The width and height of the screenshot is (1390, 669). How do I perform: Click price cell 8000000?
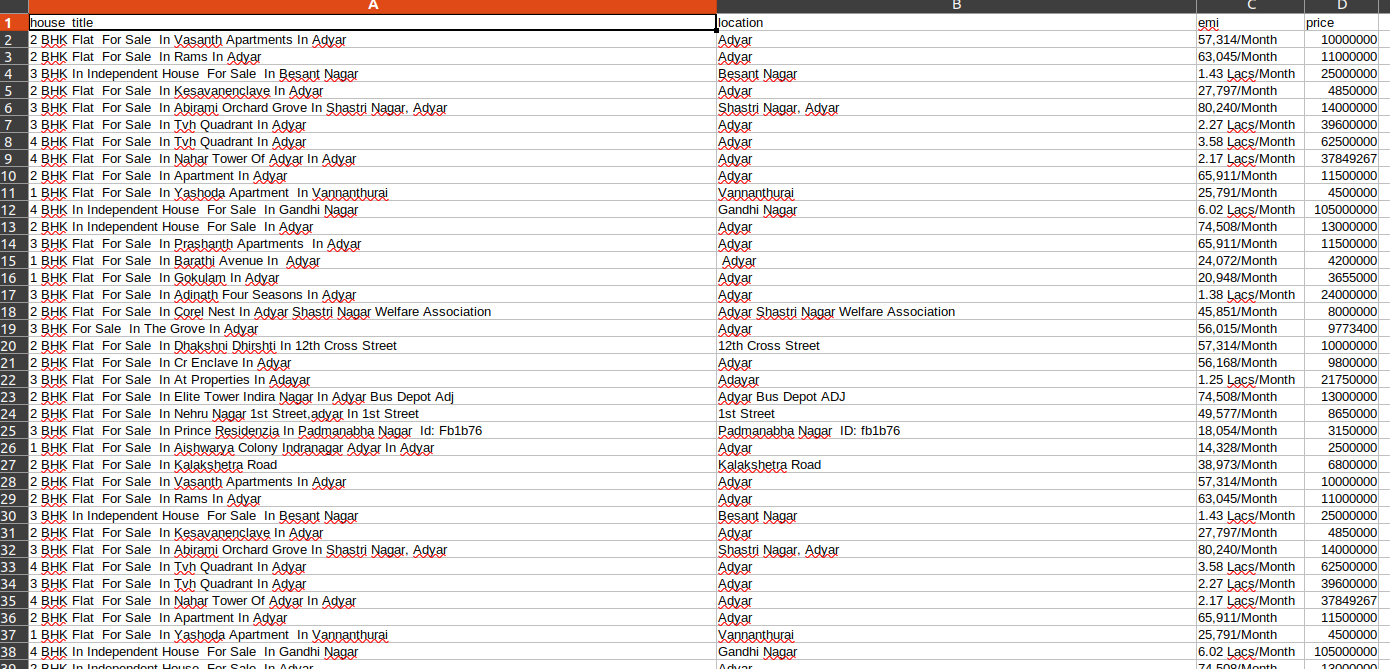click(1342, 311)
